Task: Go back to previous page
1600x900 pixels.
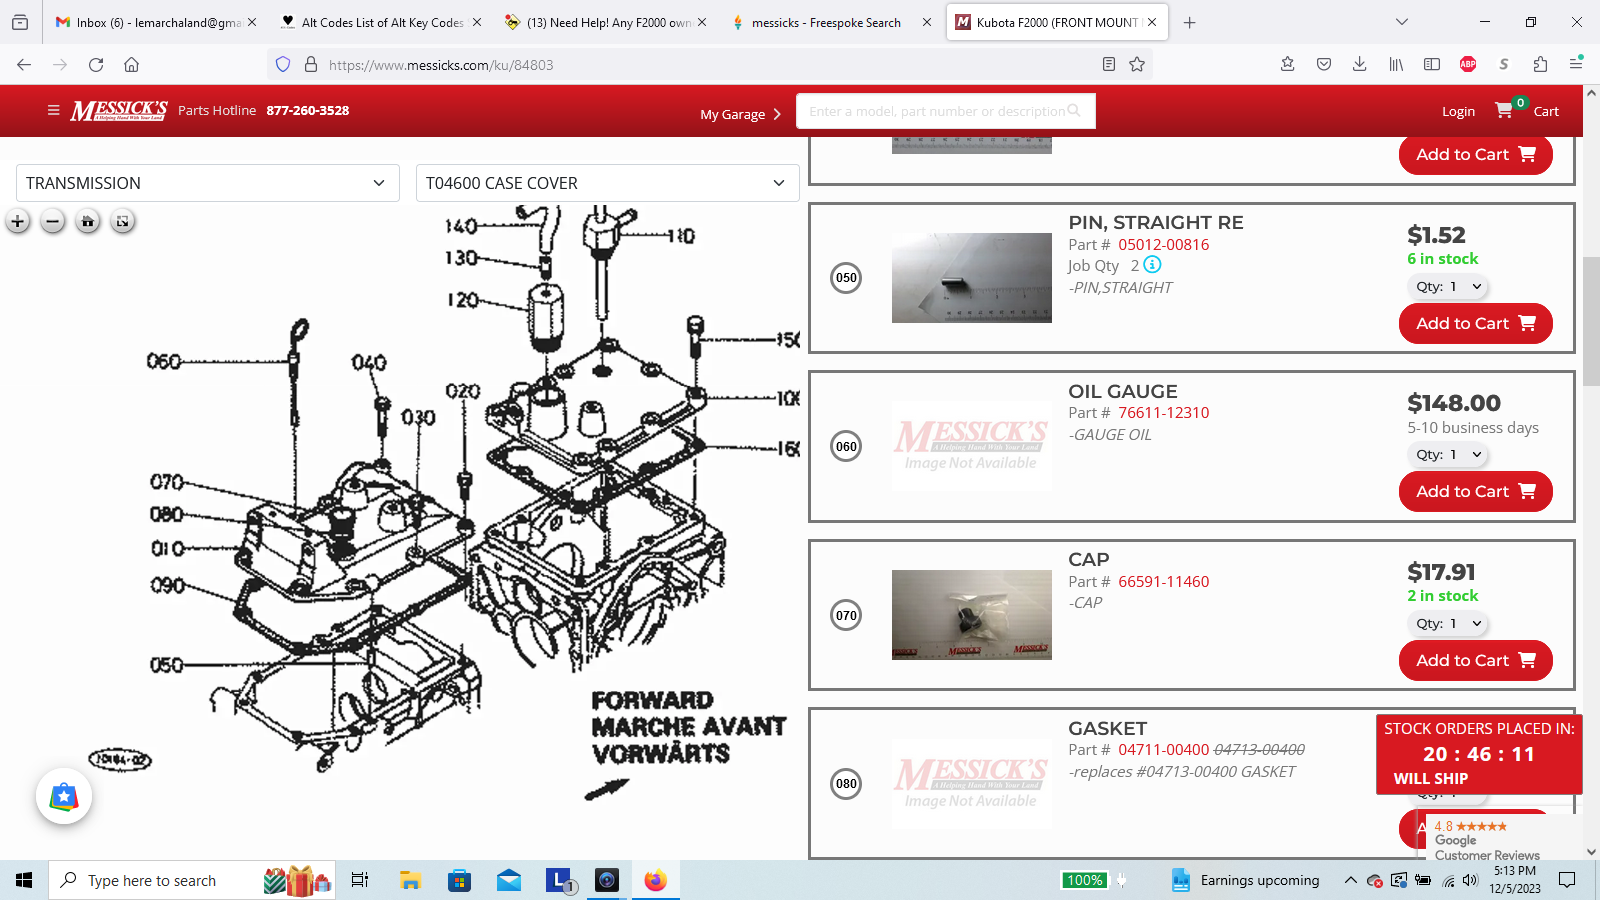Action: tap(24, 65)
